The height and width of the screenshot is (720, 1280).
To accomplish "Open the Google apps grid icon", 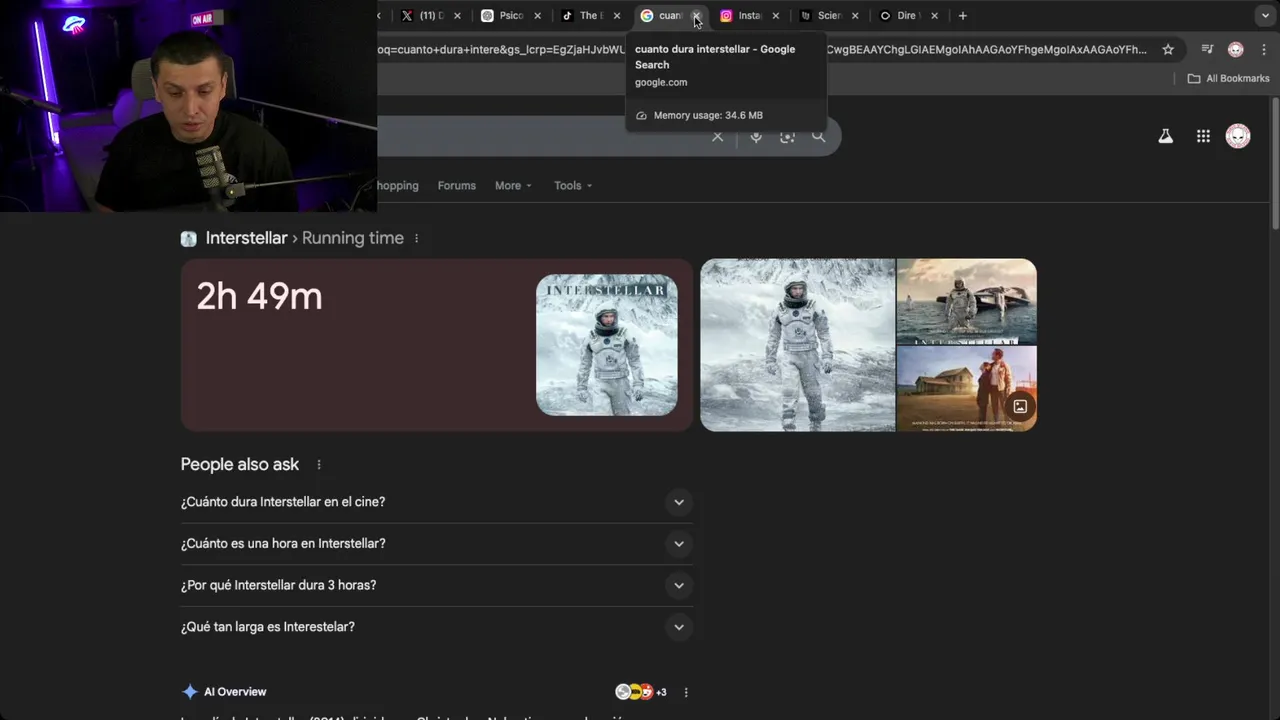I will [x=1203, y=136].
